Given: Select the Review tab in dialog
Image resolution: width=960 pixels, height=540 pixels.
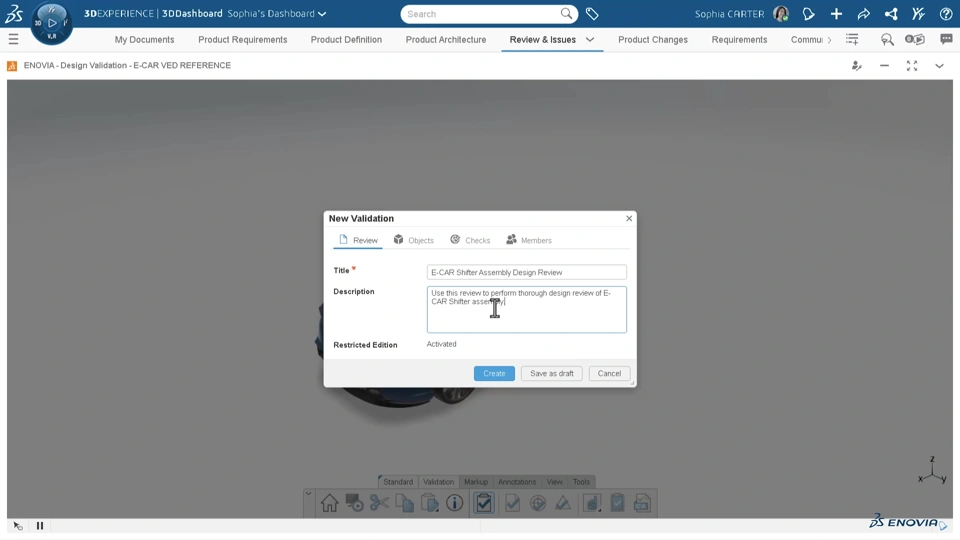Looking at the screenshot, I should coord(358,240).
